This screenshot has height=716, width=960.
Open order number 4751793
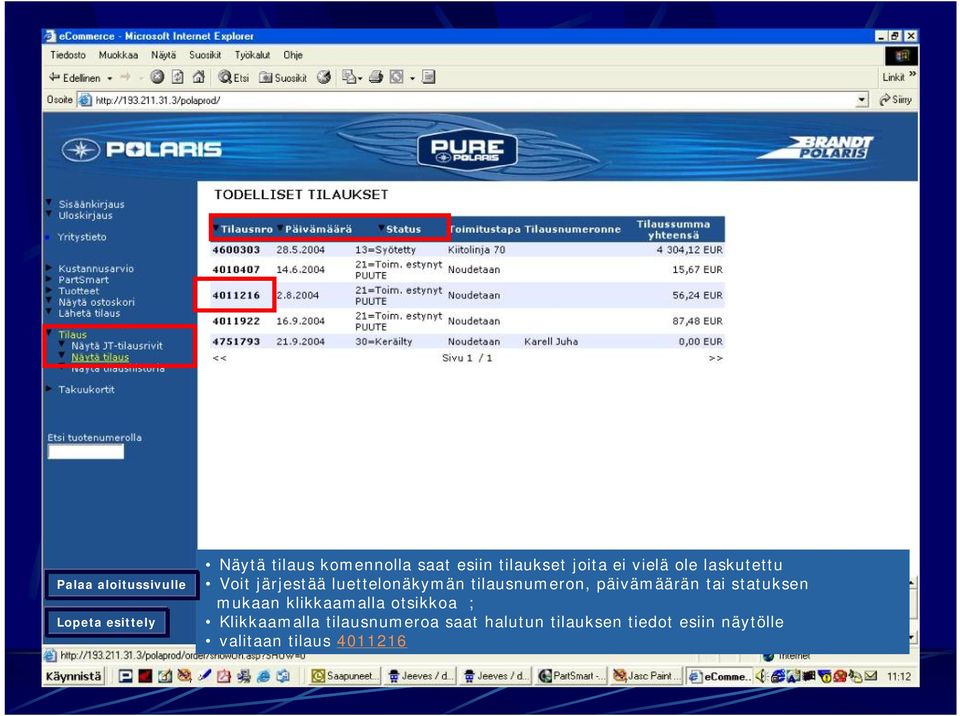(236, 342)
